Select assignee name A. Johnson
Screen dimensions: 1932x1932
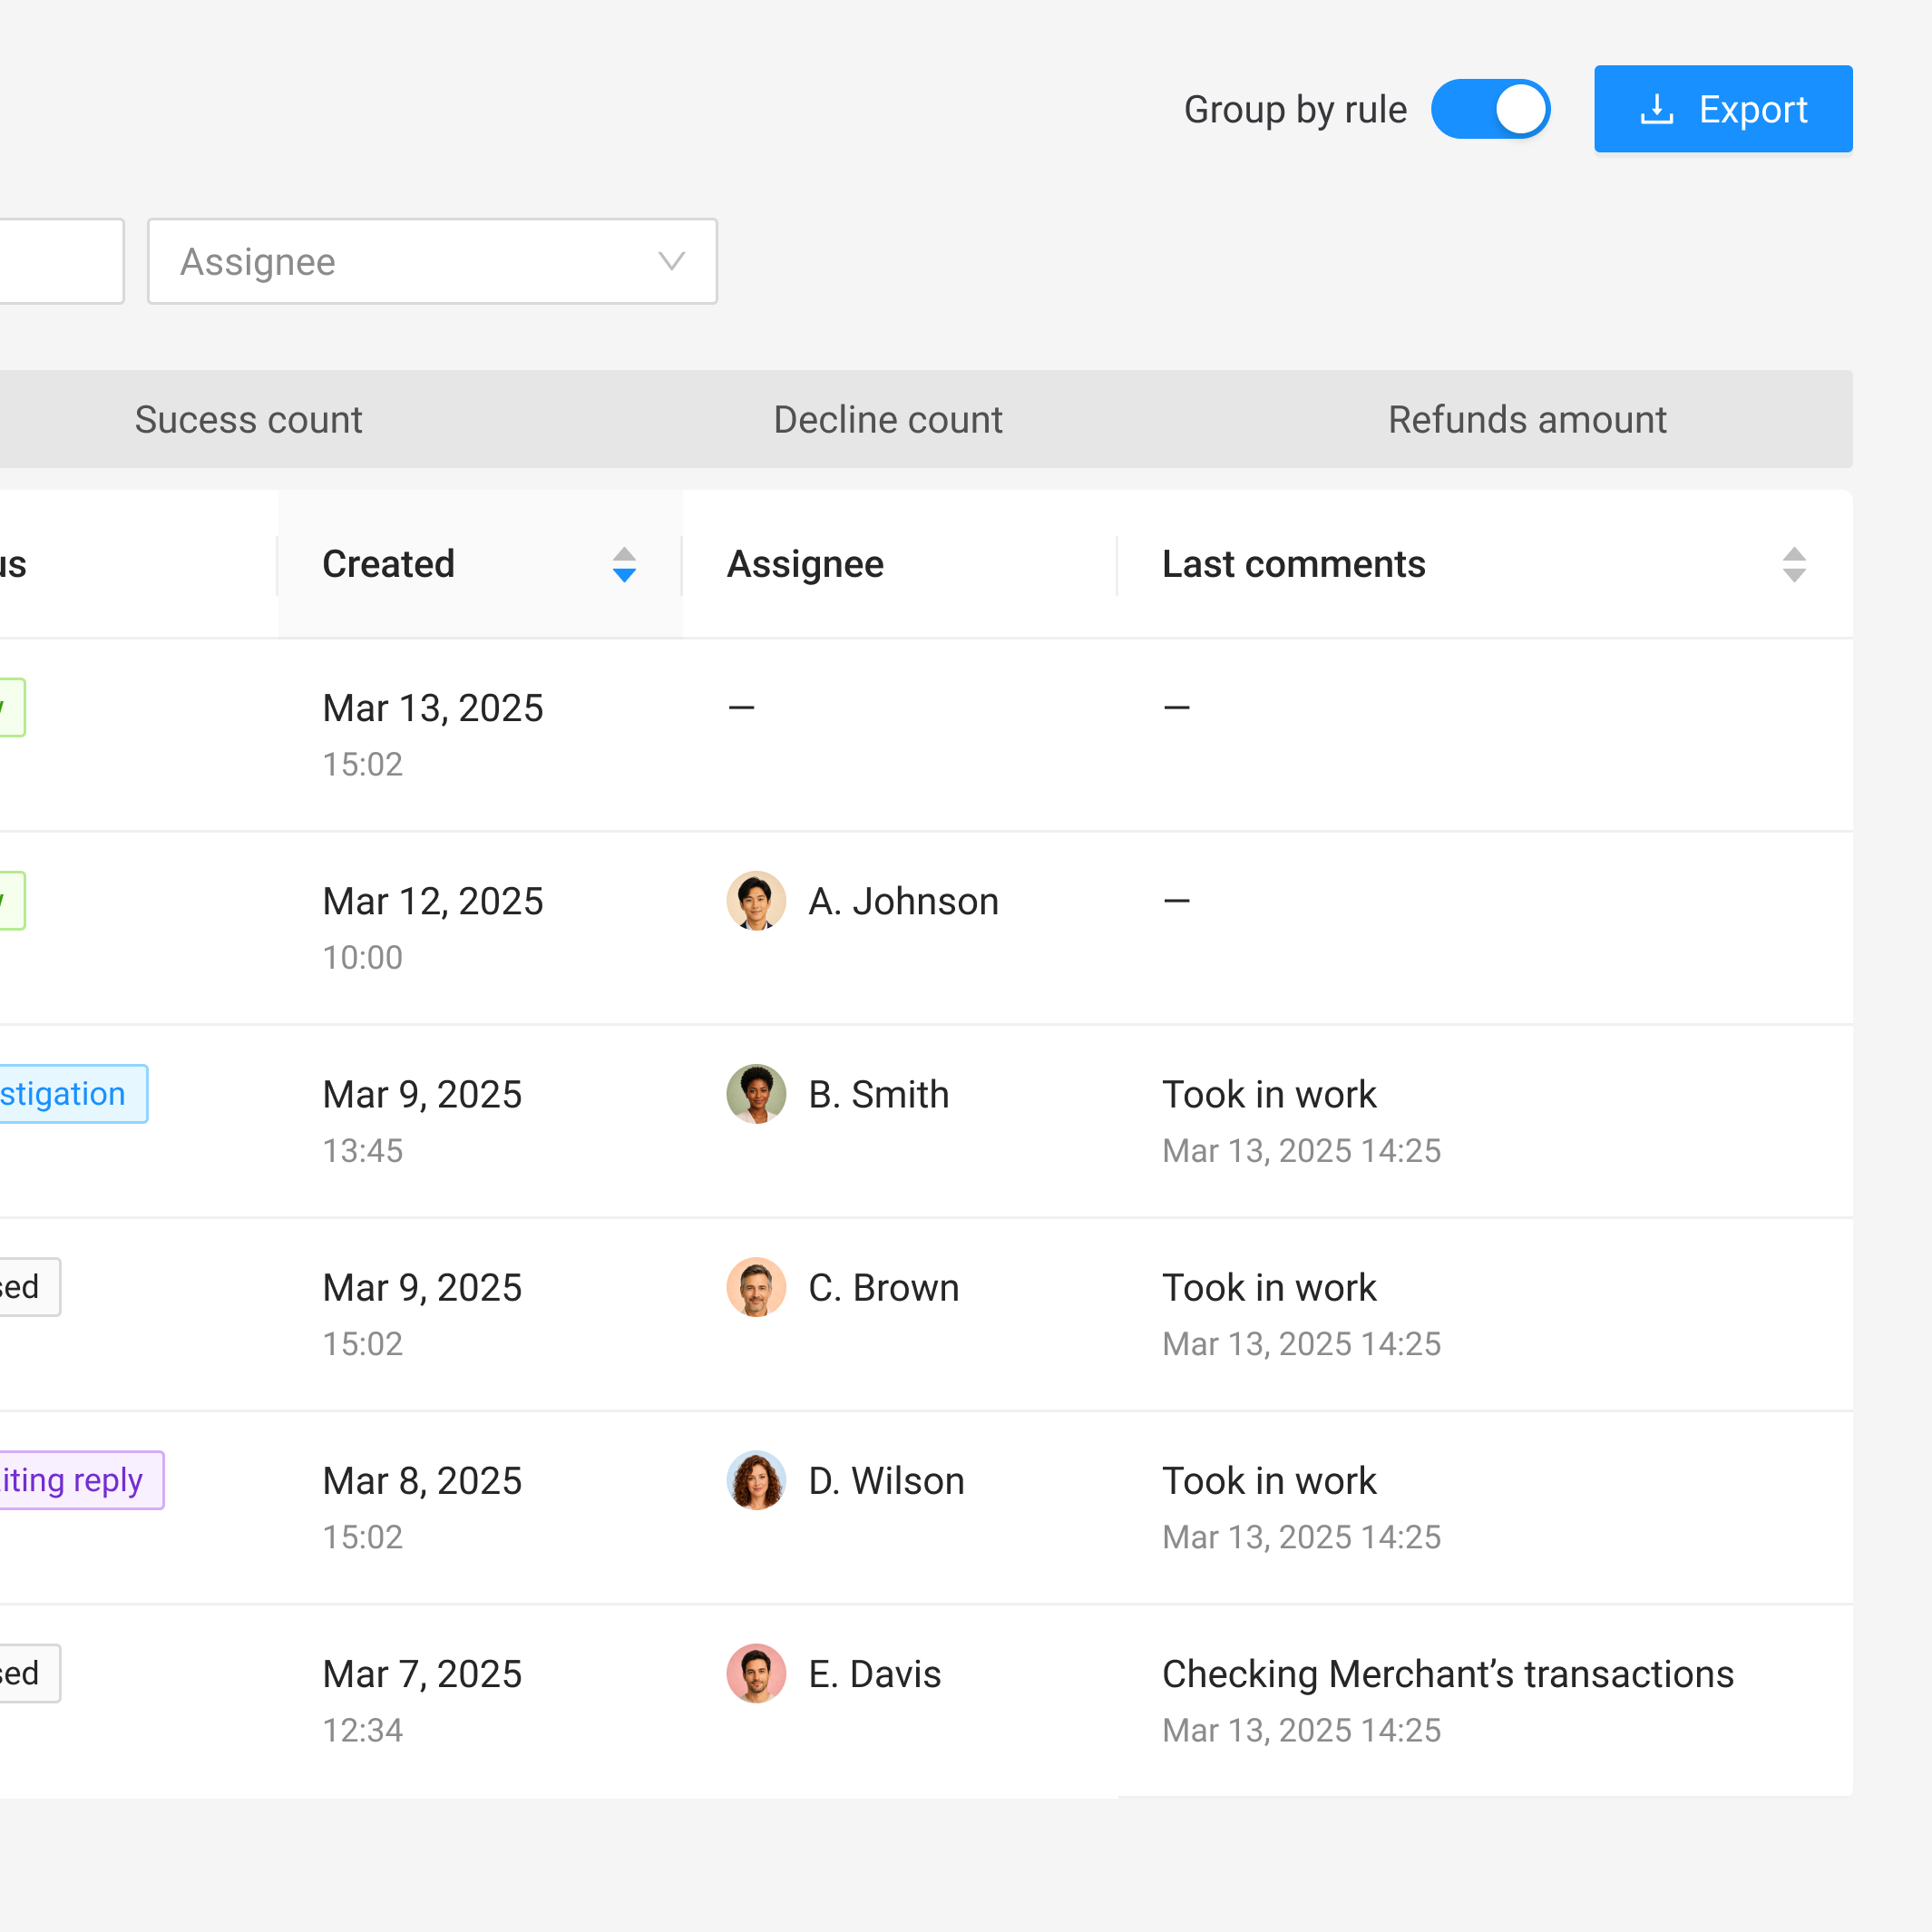click(x=903, y=901)
